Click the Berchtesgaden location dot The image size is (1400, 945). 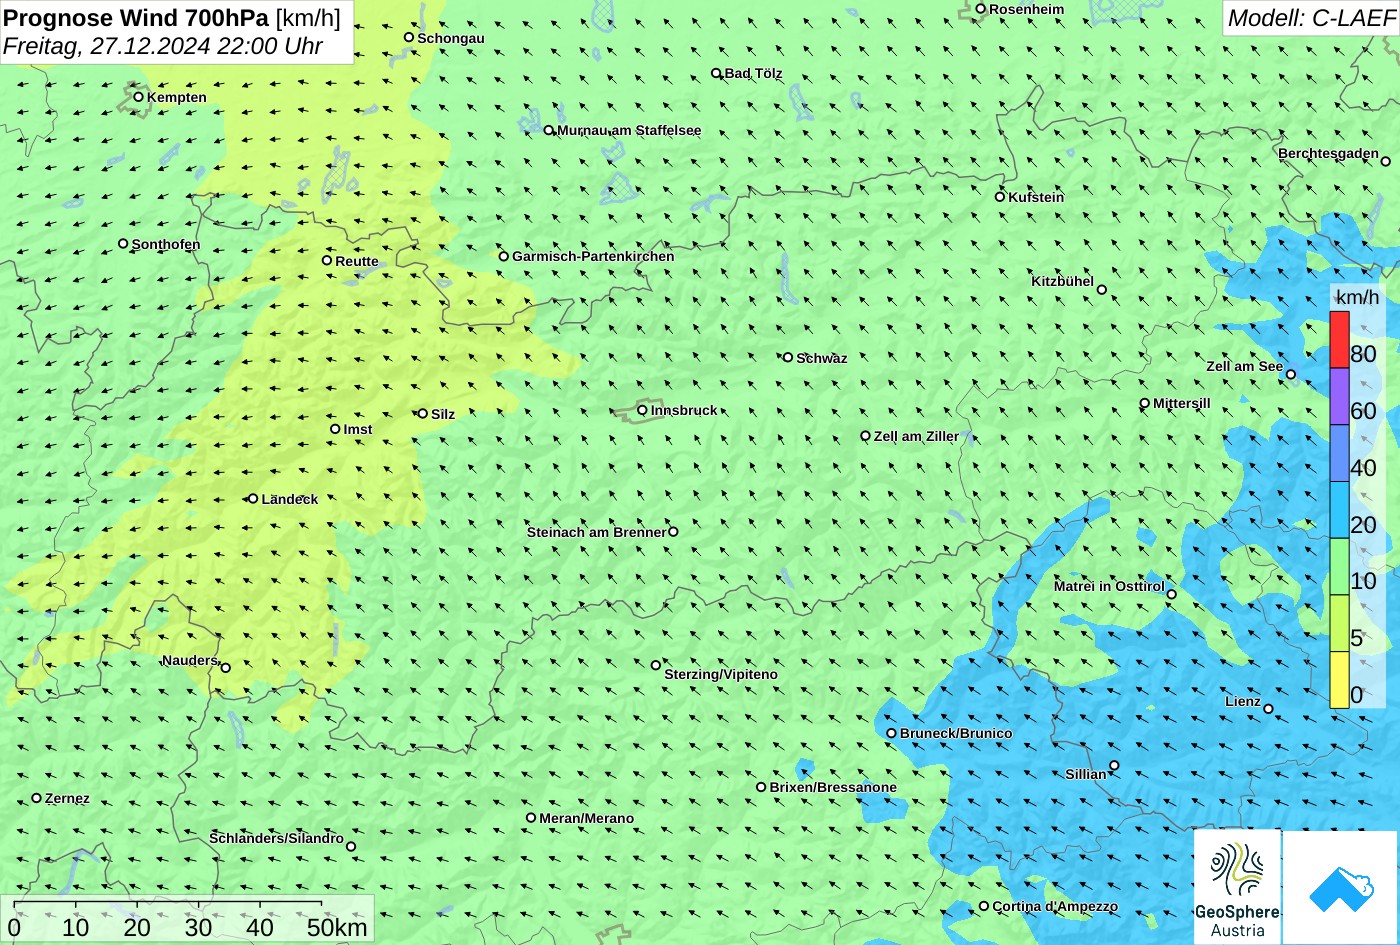click(1386, 161)
